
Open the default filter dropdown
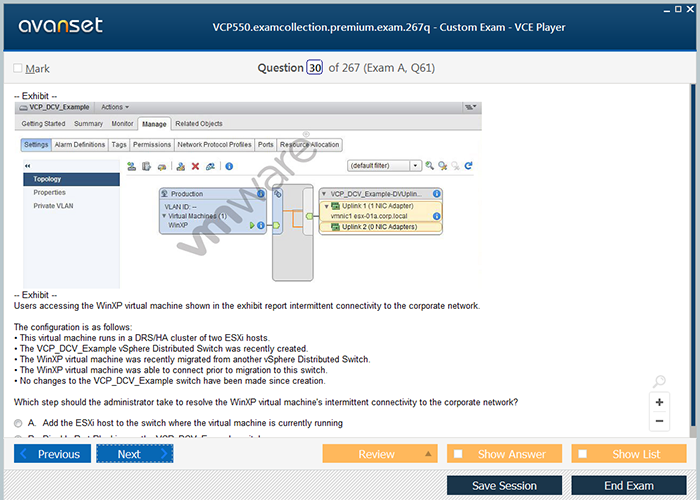[x=384, y=166]
